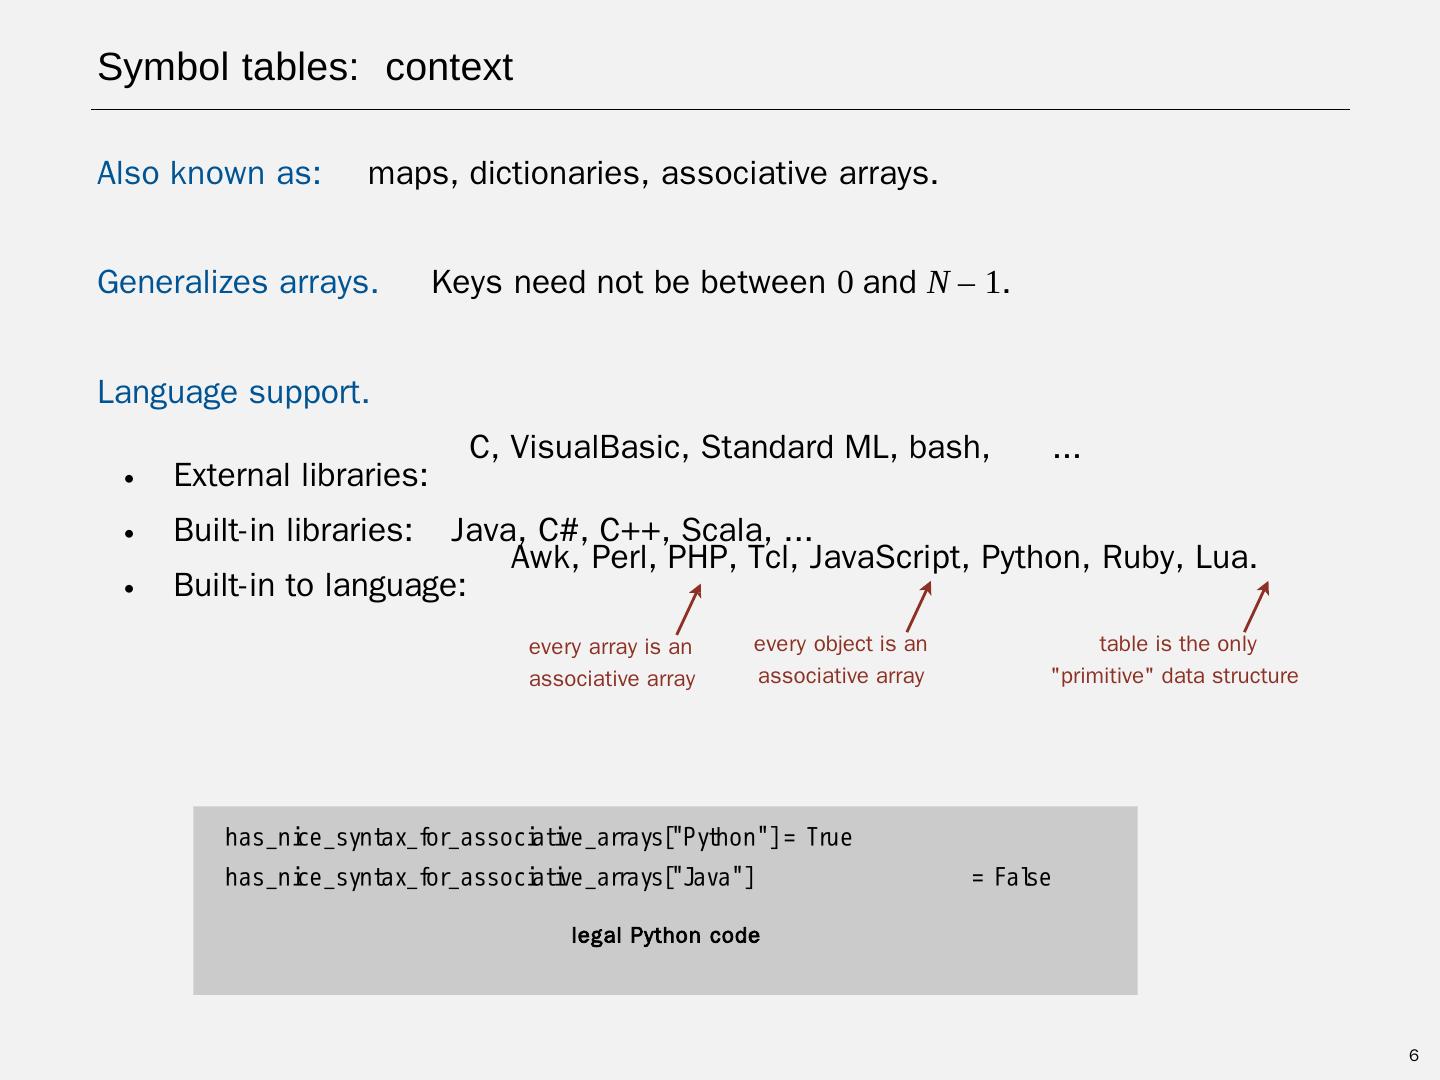
Task: Click the 'legal Python code' caption
Action: [x=665, y=935]
